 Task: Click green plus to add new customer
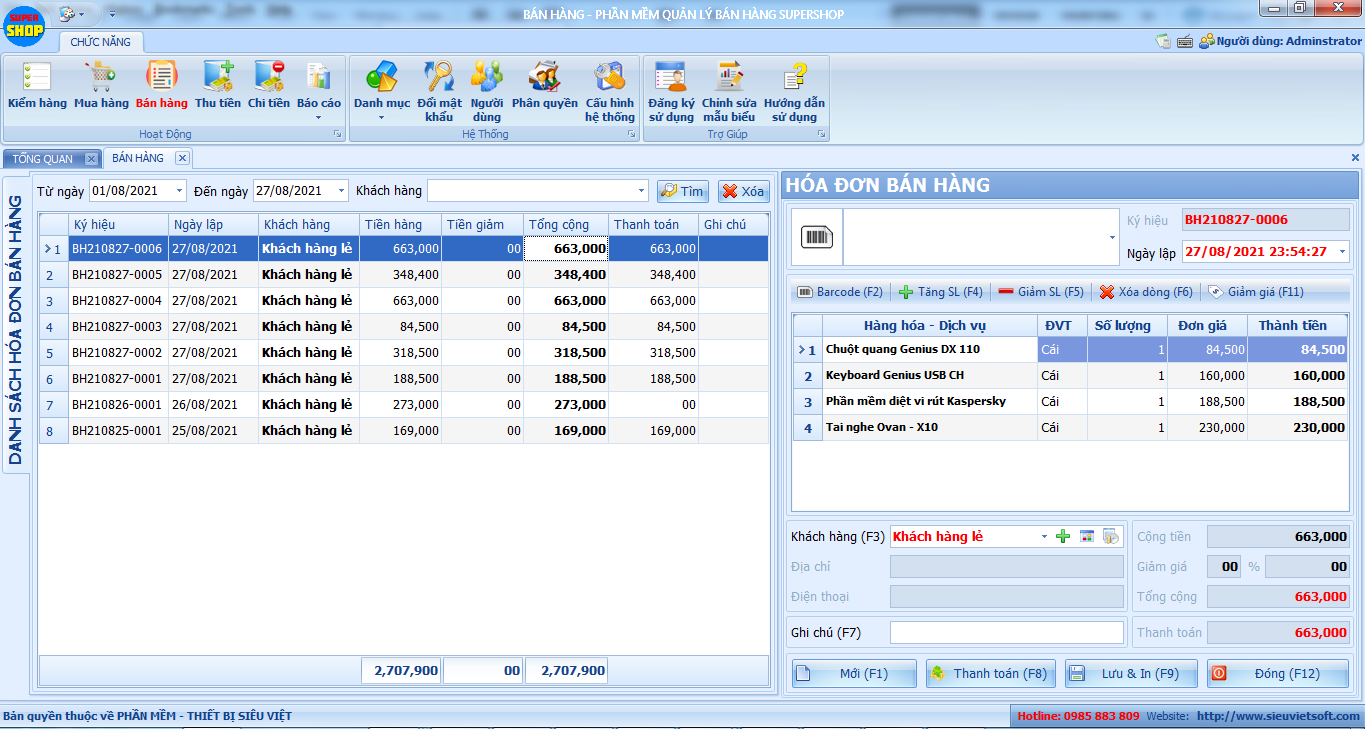(x=1063, y=537)
